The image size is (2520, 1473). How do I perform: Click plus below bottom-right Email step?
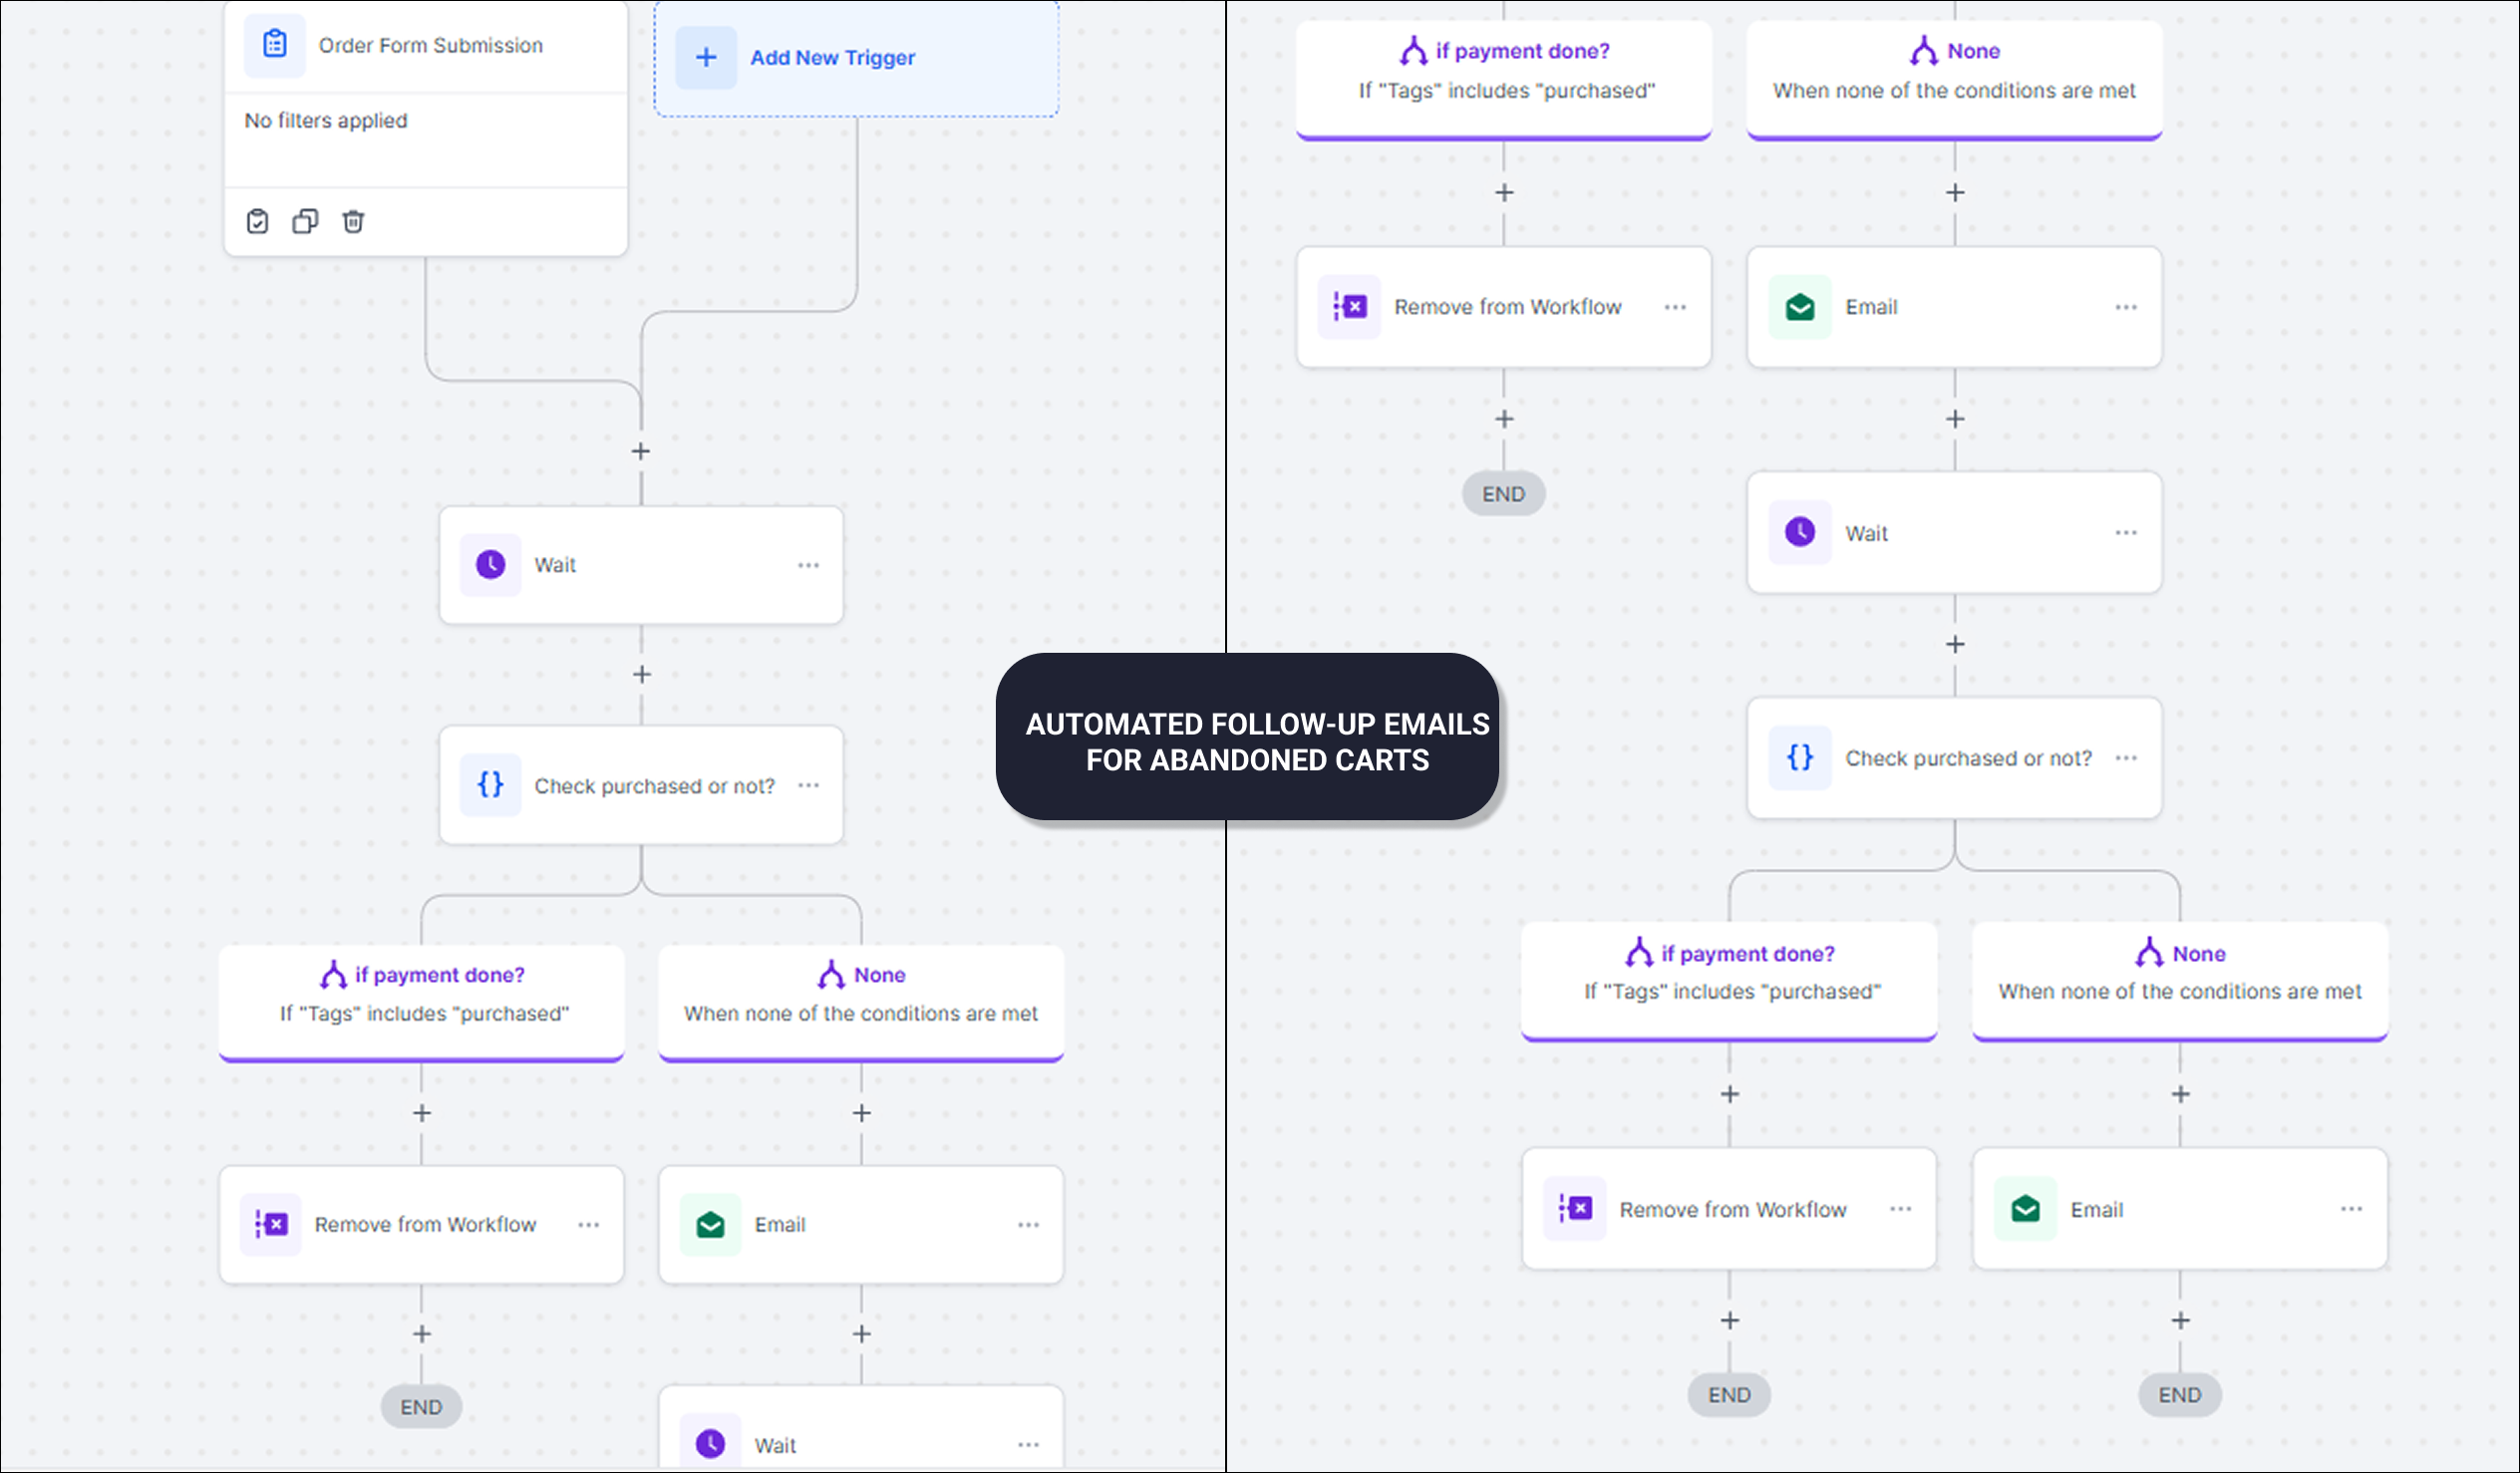pos(2180,1321)
